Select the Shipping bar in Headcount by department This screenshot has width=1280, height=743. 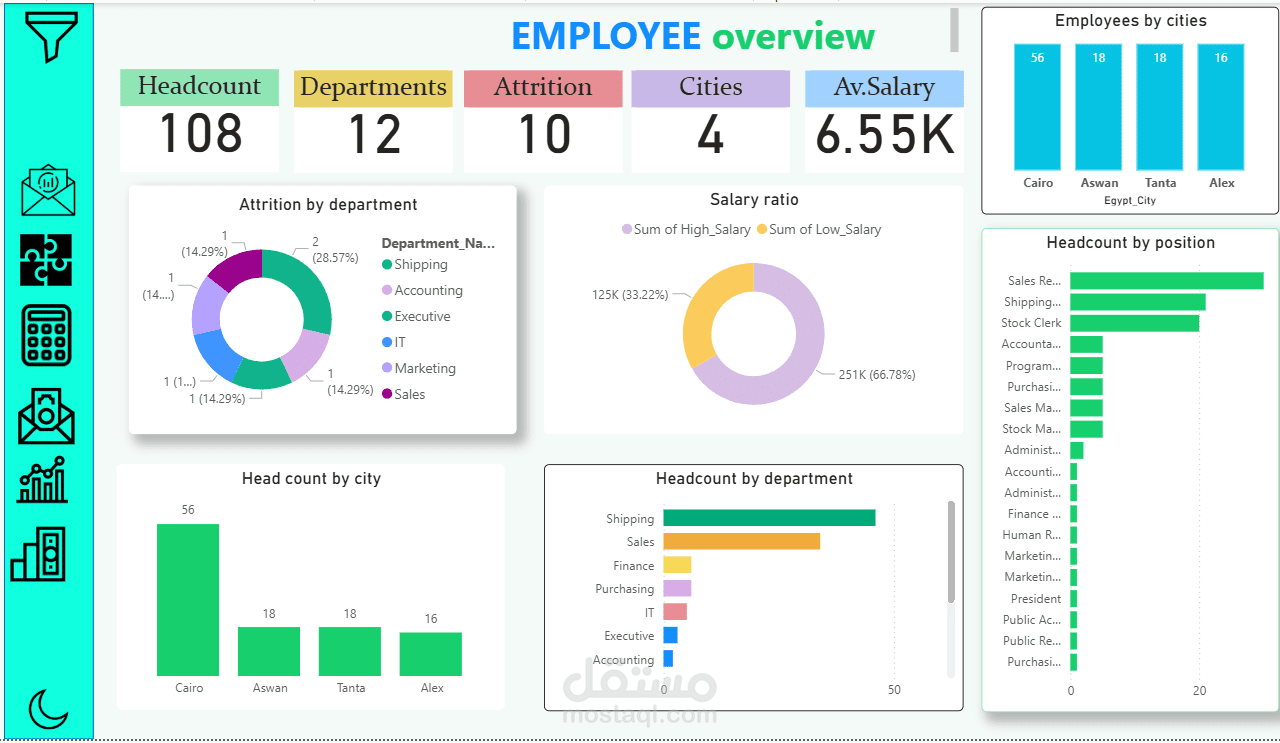click(x=768, y=518)
